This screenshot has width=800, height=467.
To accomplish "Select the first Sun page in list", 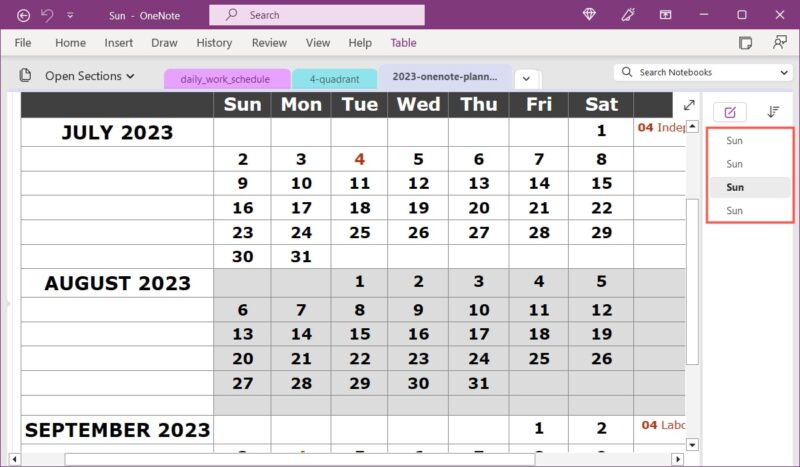I will point(750,141).
